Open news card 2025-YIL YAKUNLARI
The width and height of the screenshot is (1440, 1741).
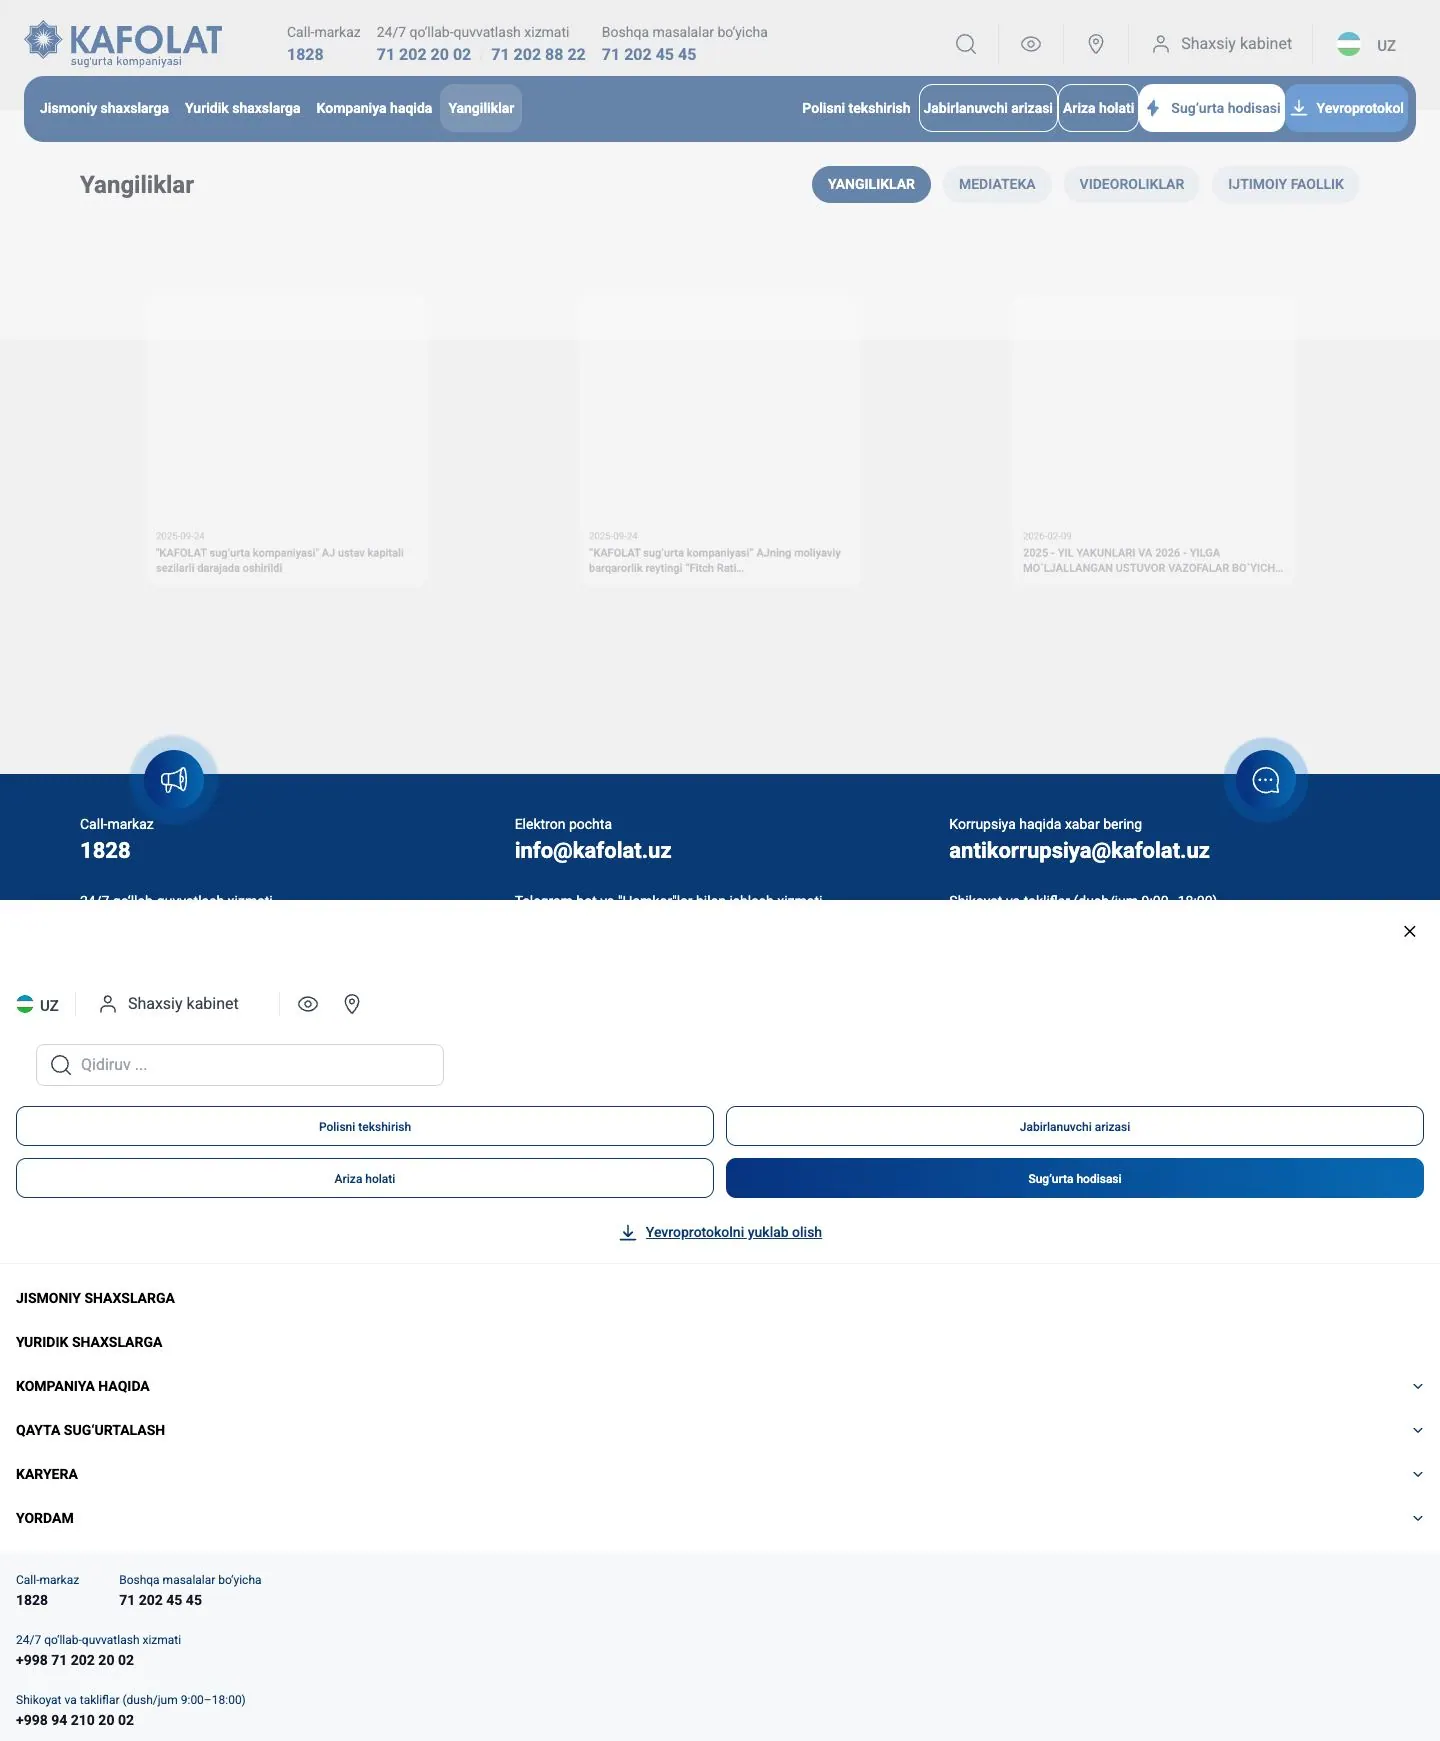pyautogui.click(x=1153, y=440)
